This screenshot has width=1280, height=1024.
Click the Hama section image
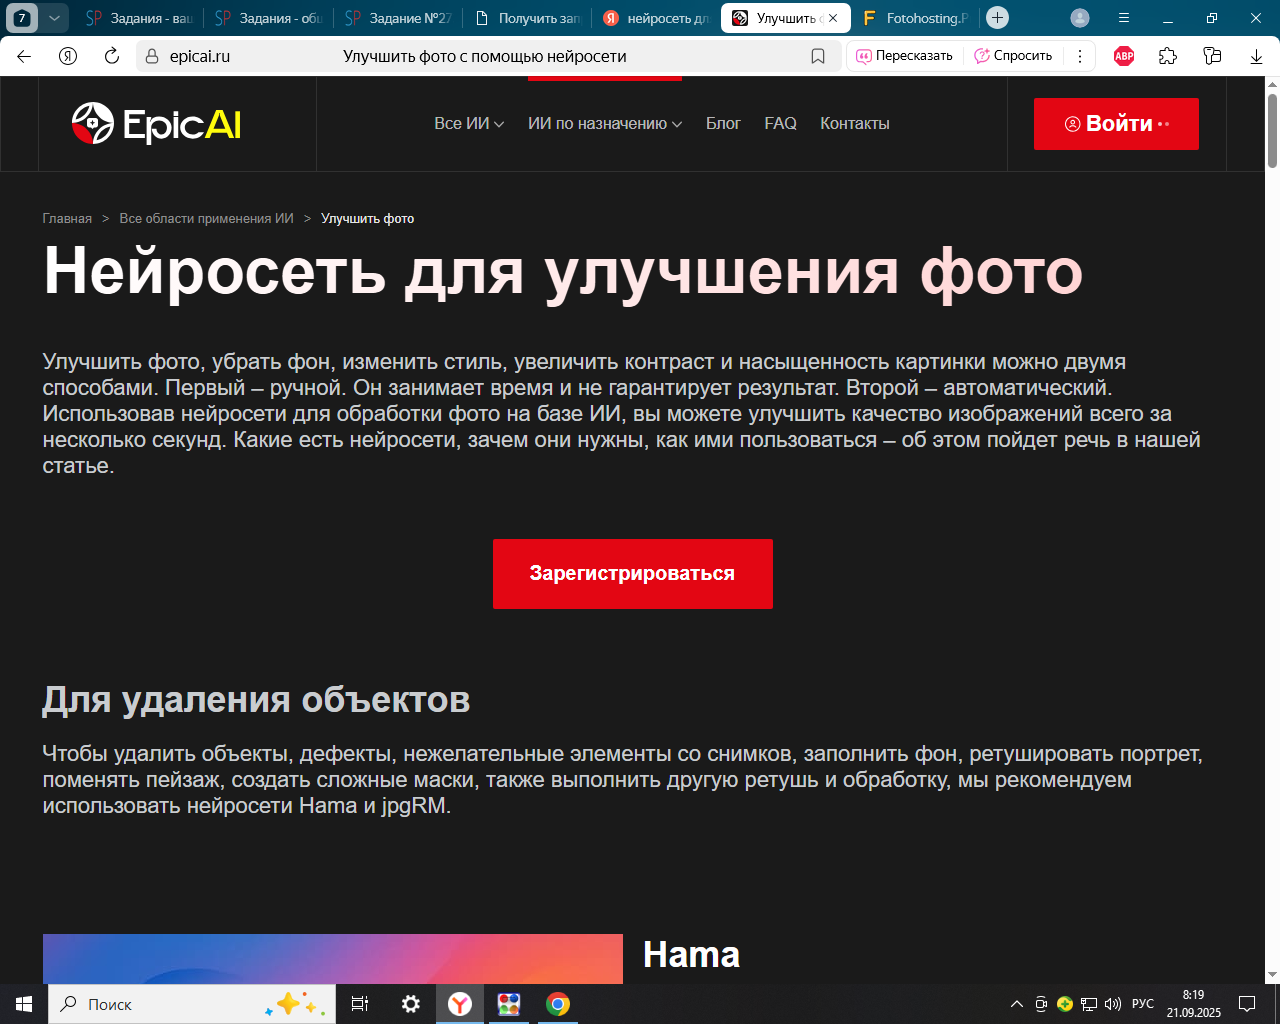pyautogui.click(x=333, y=959)
